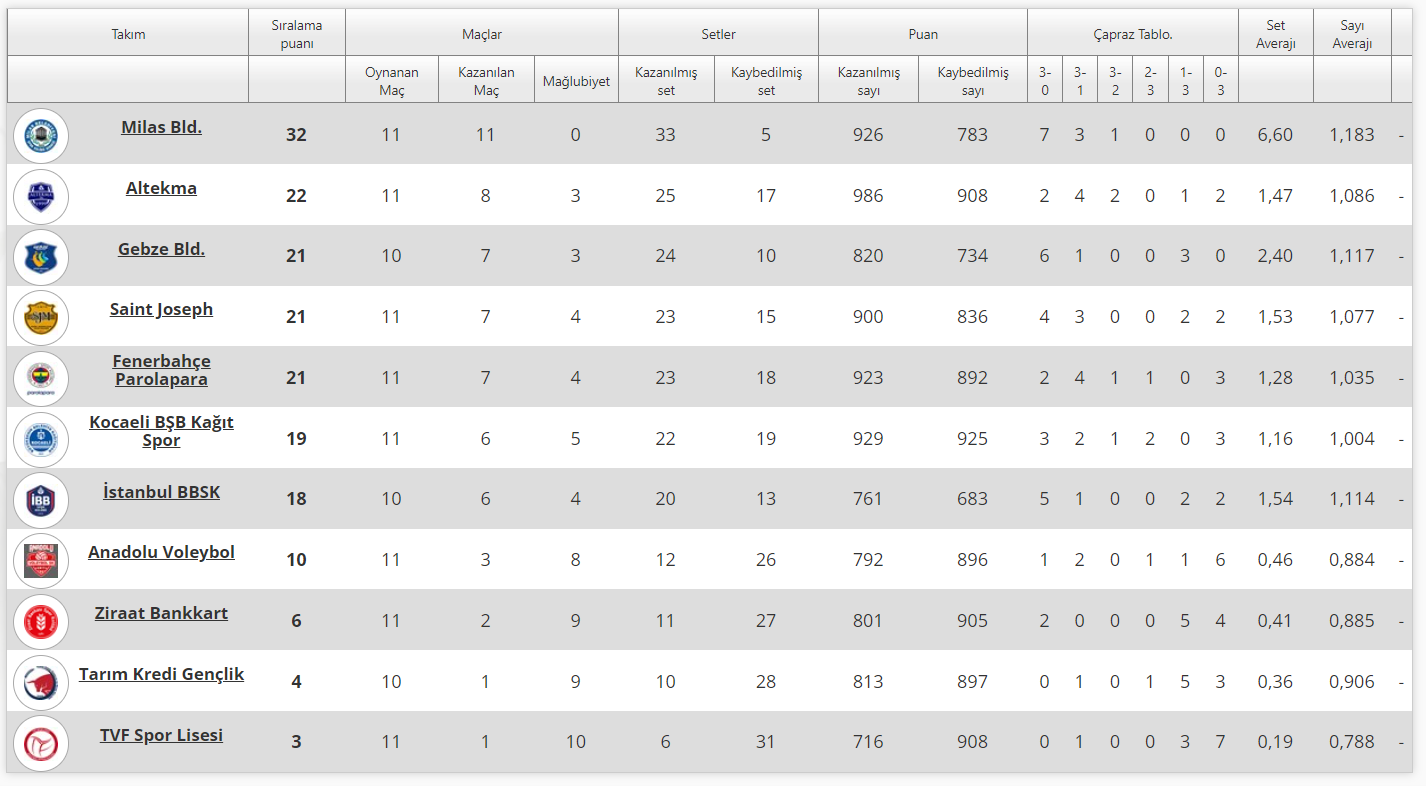
Task: Click the Gebze Bld. team logo
Action: pos(41,258)
